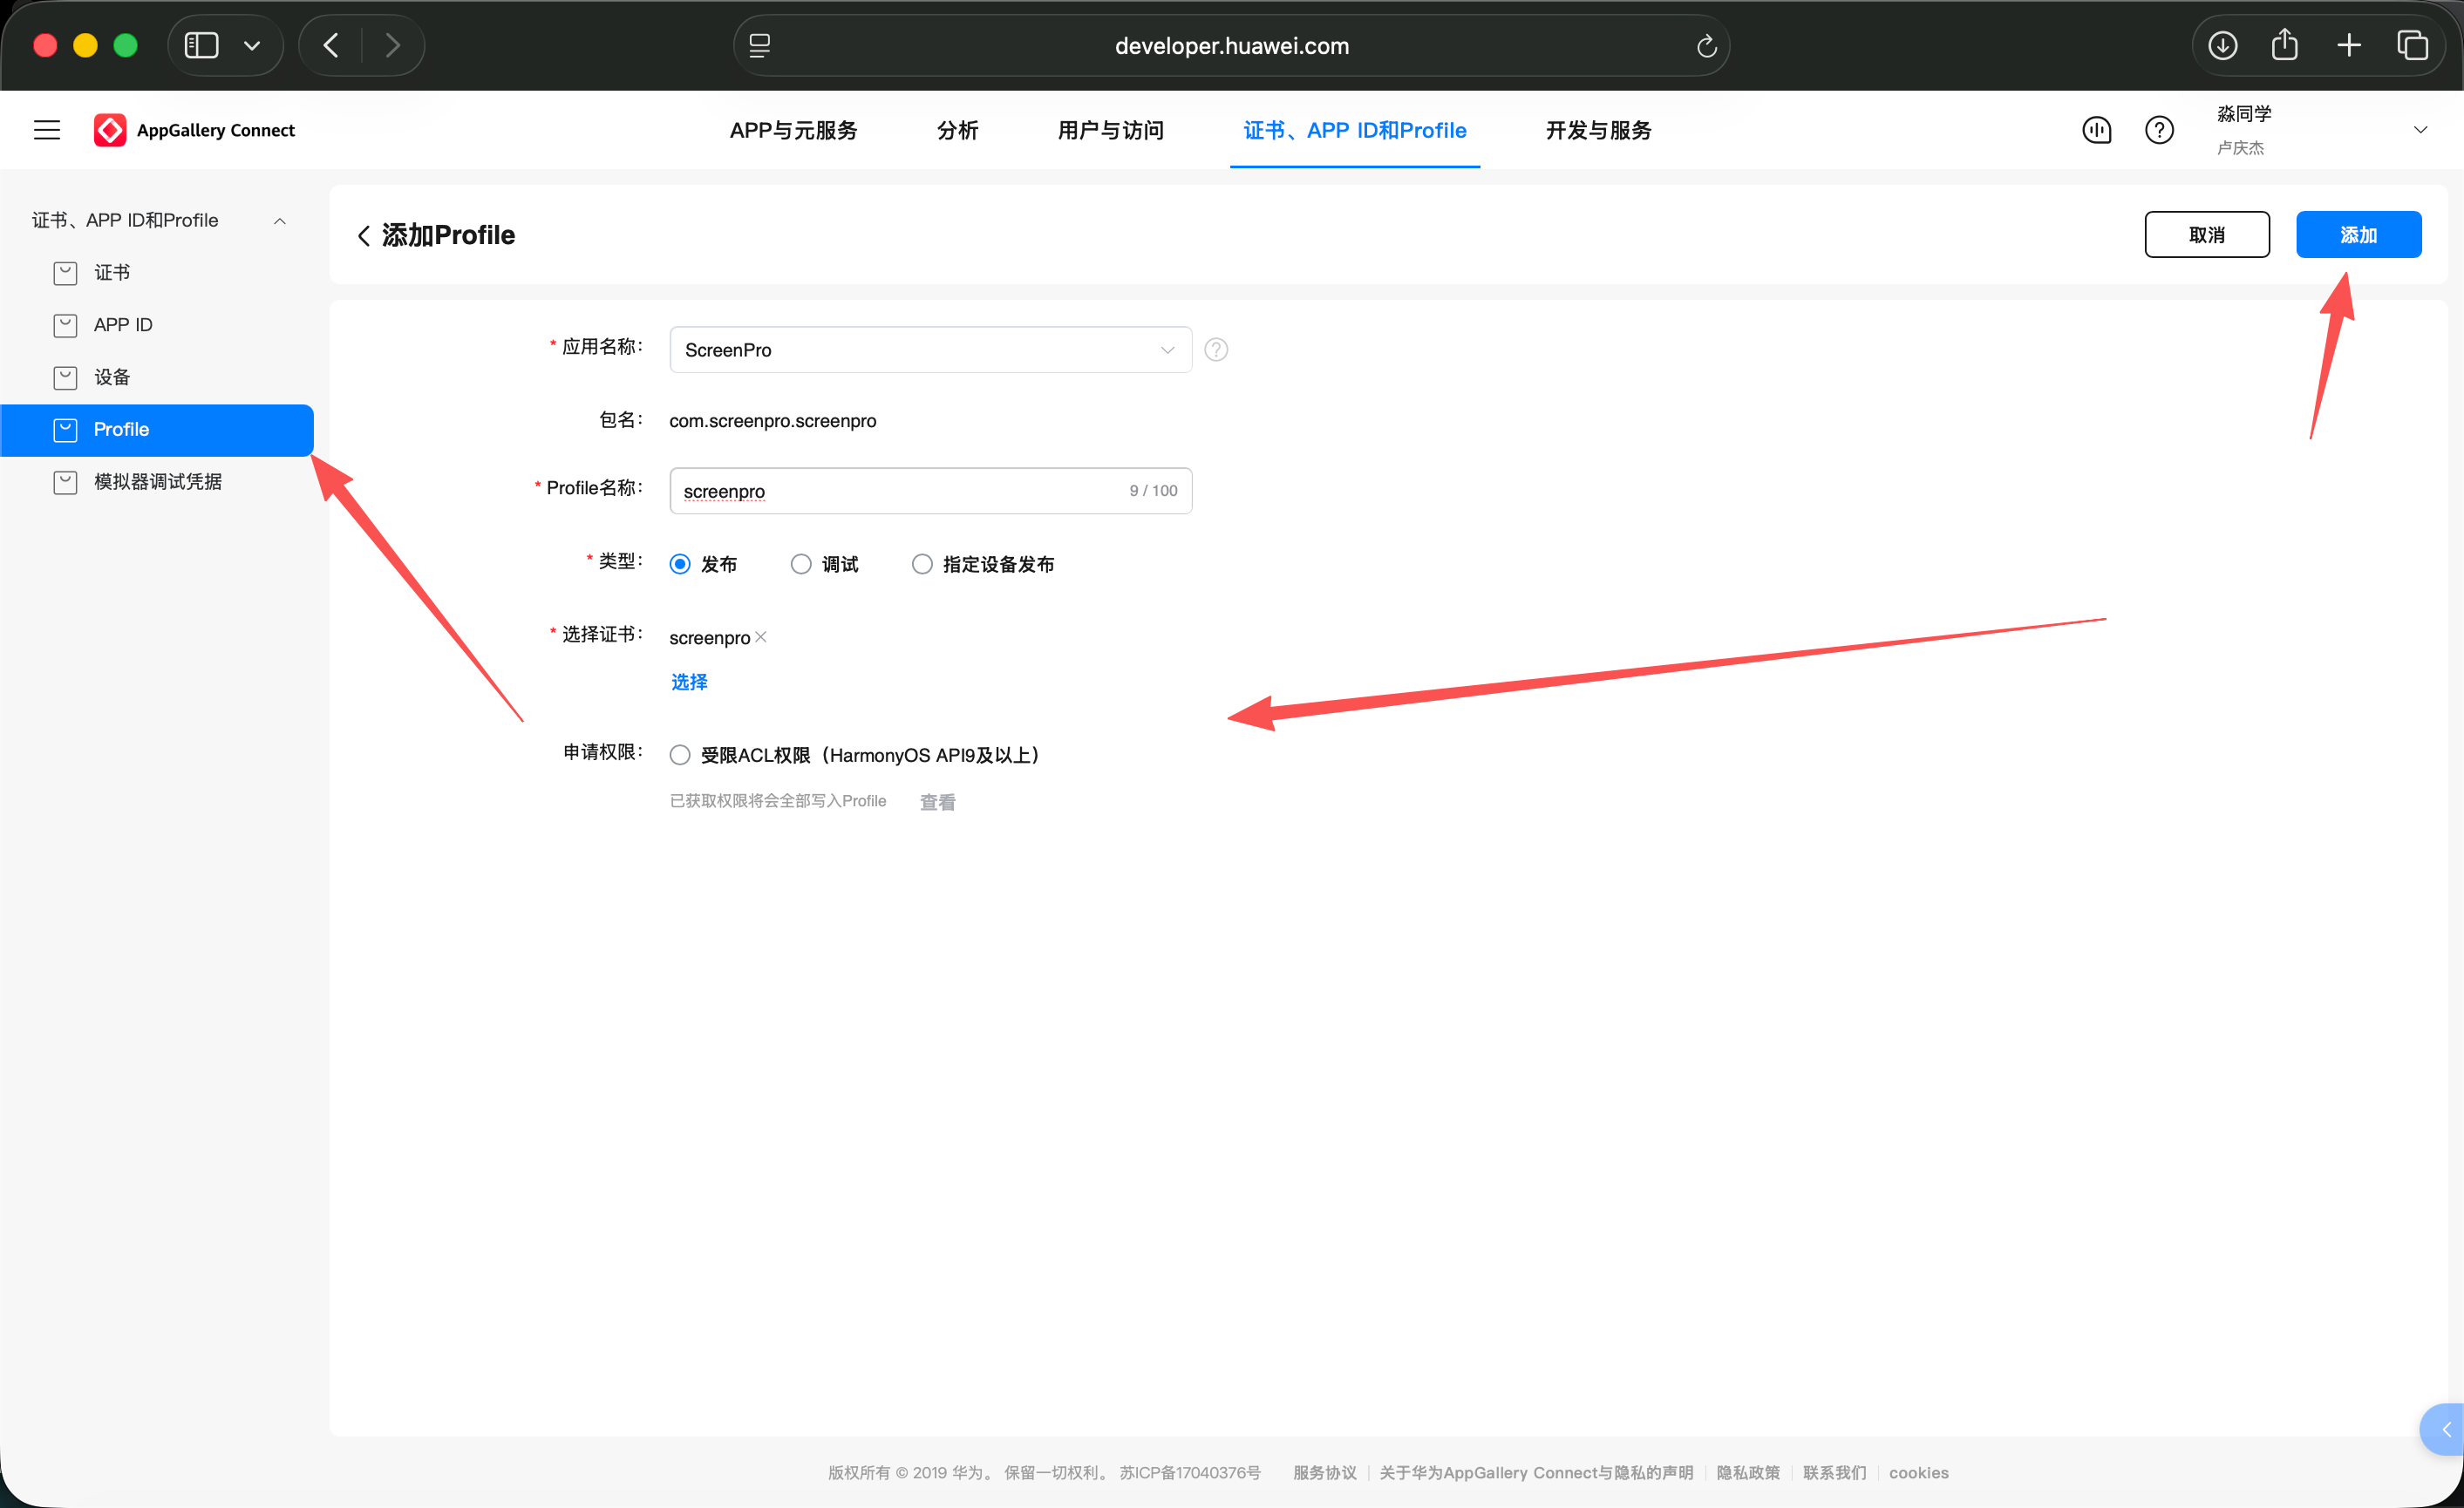2464x1508 pixels.
Task: Click the 选择 certificate link
Action: pos(689,682)
